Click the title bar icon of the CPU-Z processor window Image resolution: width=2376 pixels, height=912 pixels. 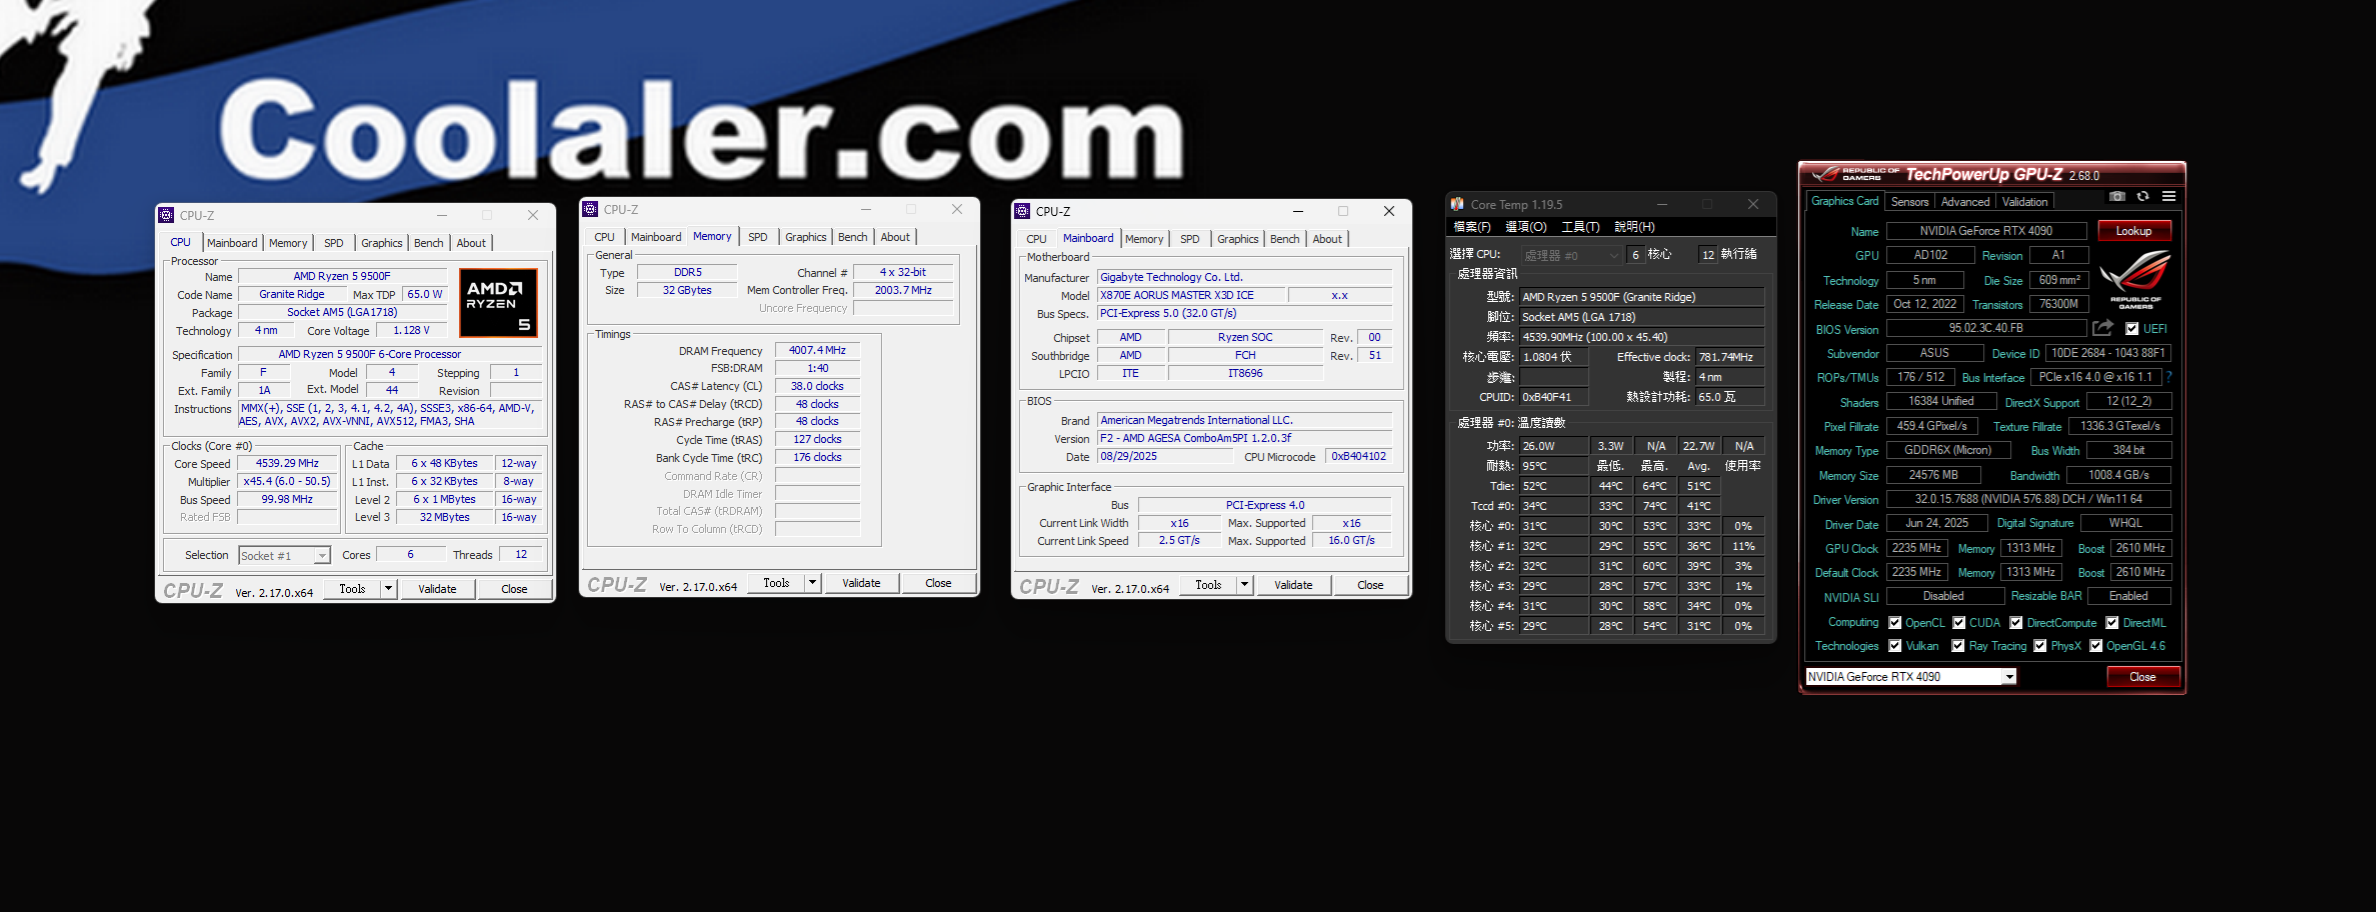click(167, 215)
